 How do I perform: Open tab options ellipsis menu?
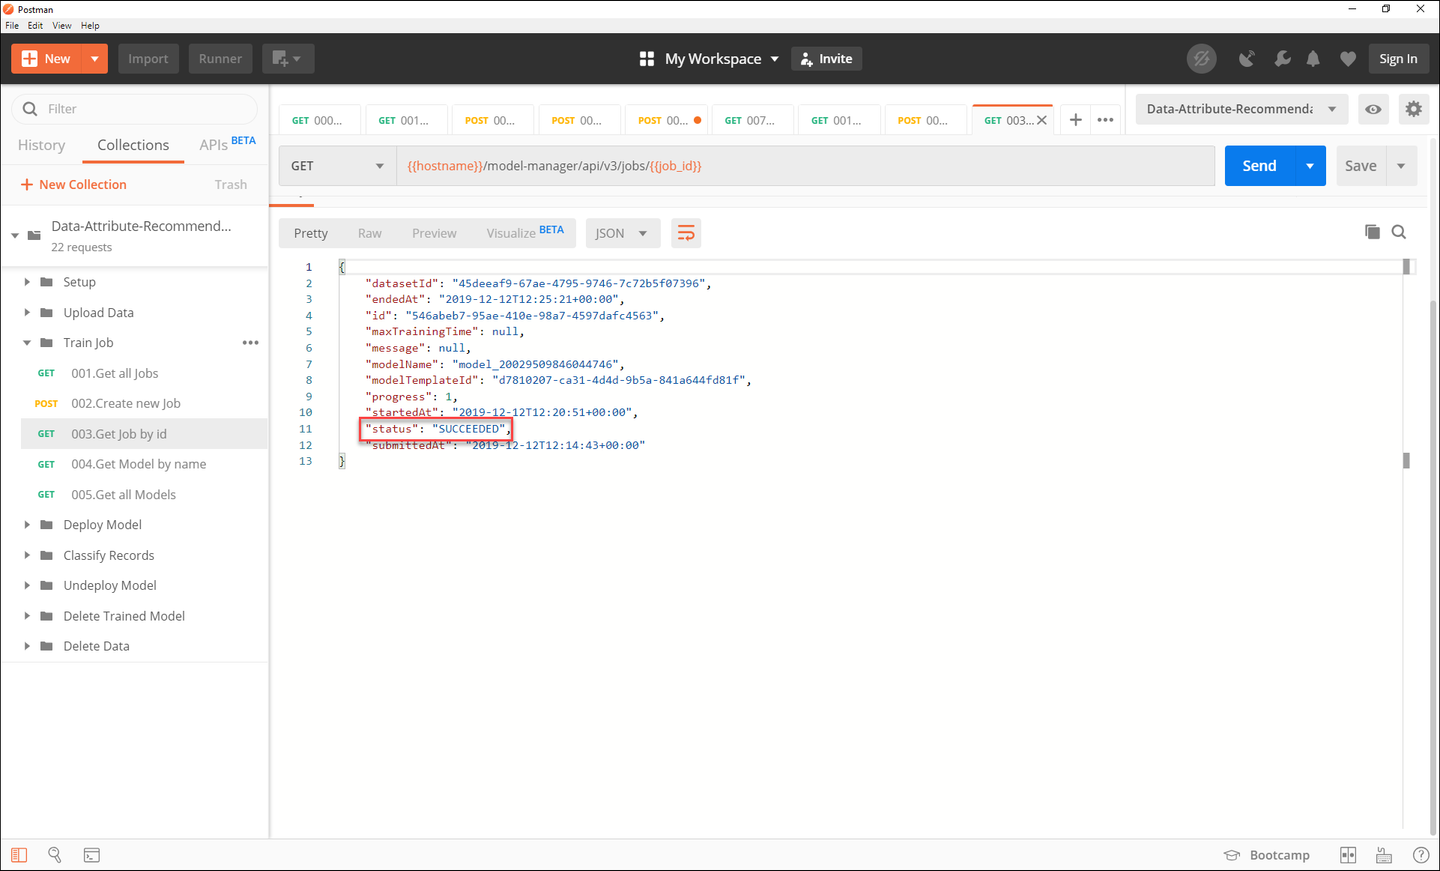tap(1105, 120)
